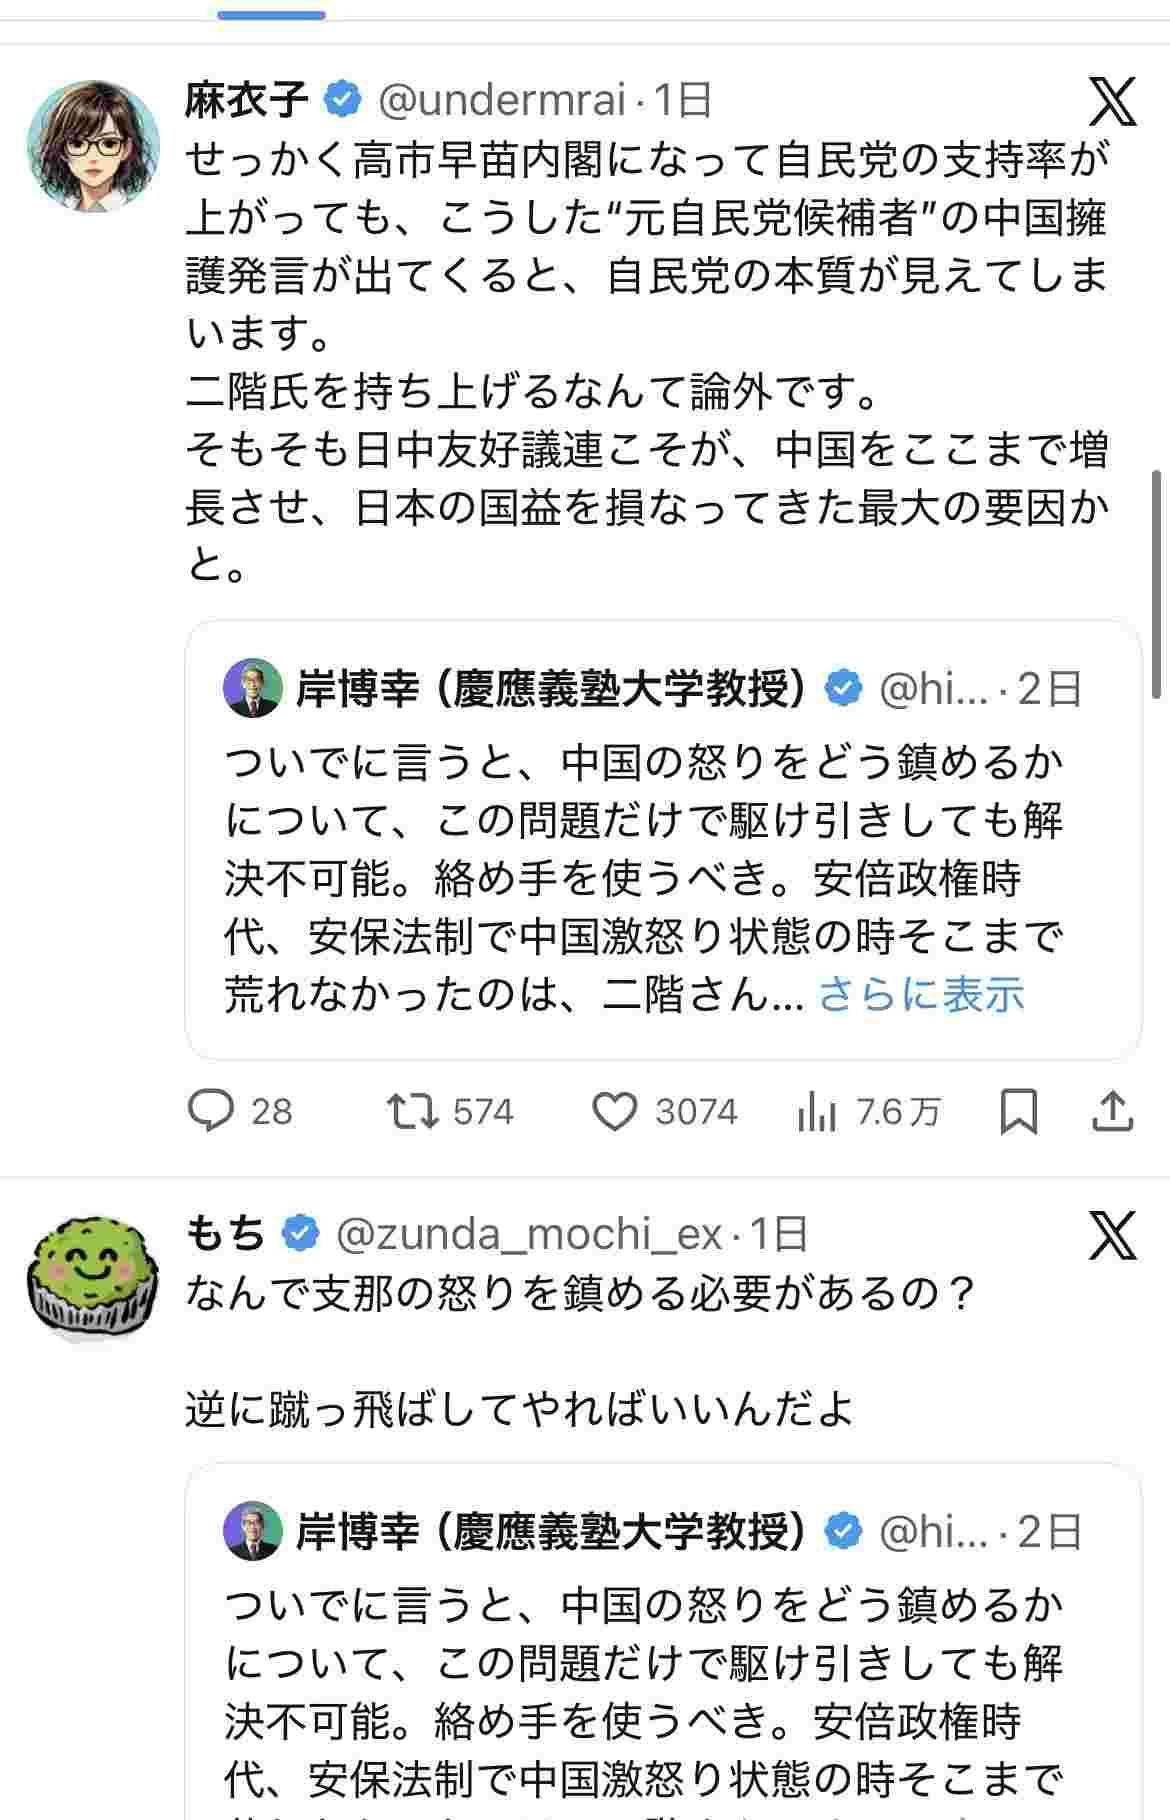This screenshot has height=1820, width=1170.
Task: Open 岸博幸 avatar in second quoted post
Action: (x=253, y=1531)
